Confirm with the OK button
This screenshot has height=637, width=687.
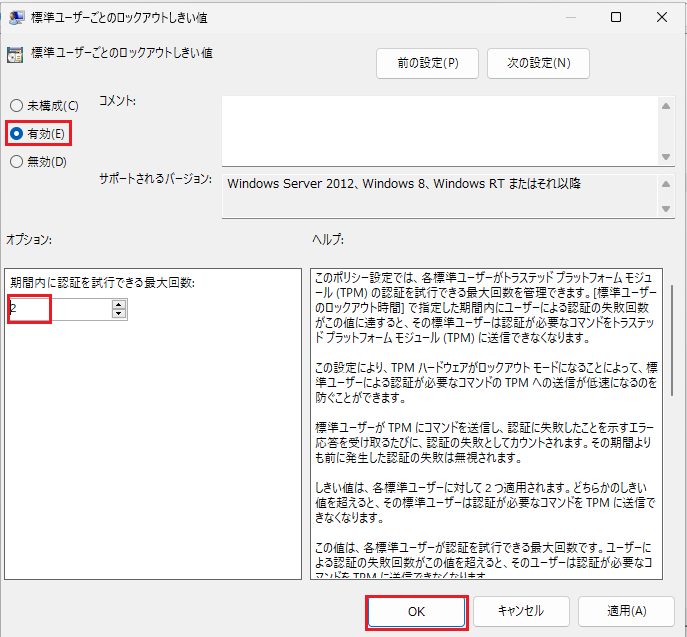pyautogui.click(x=416, y=612)
